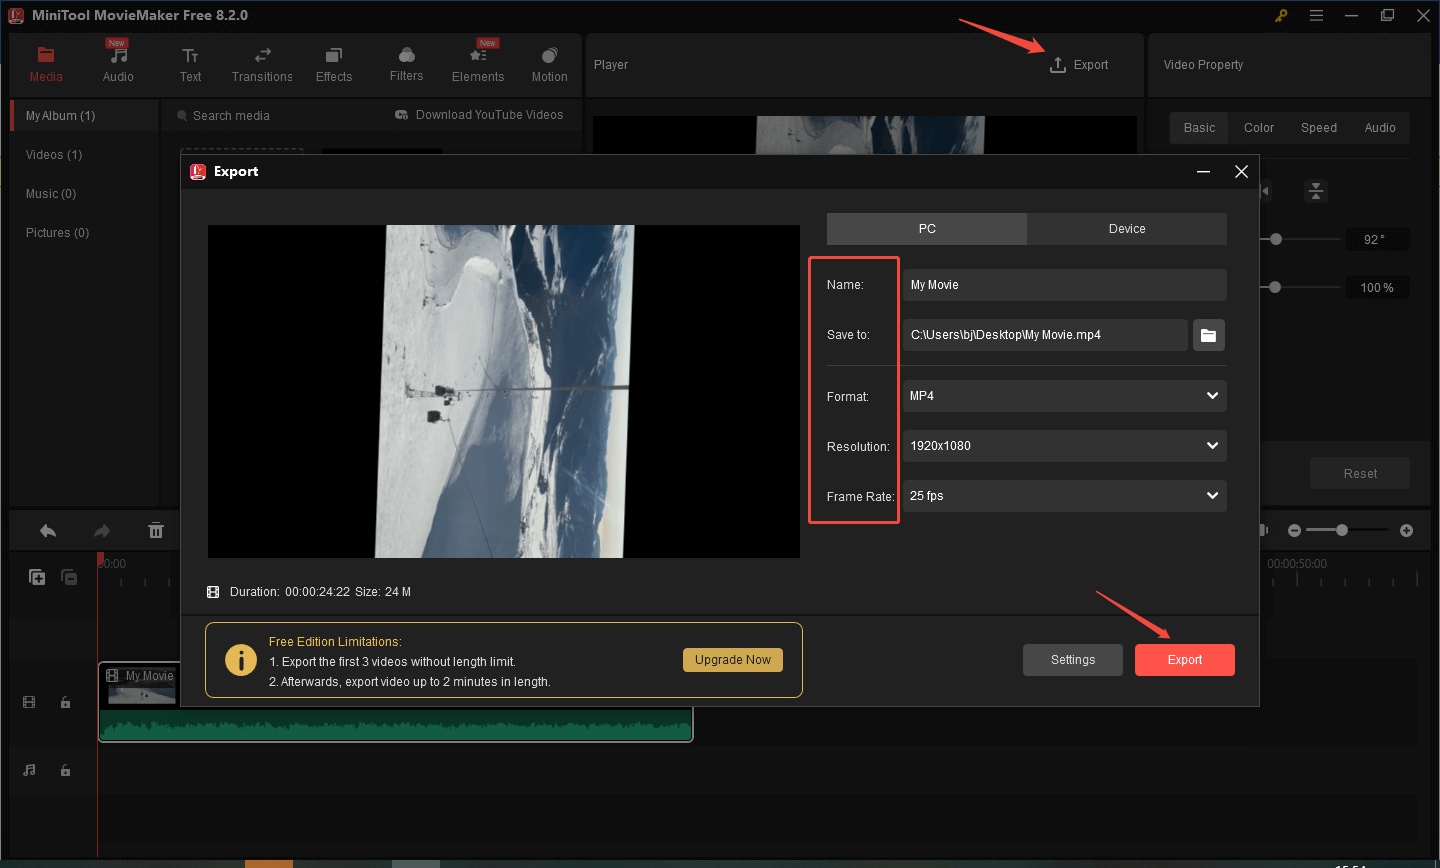The width and height of the screenshot is (1440, 868).
Task: Click the Duration 00:00:24:22 text
Action: (x=290, y=592)
